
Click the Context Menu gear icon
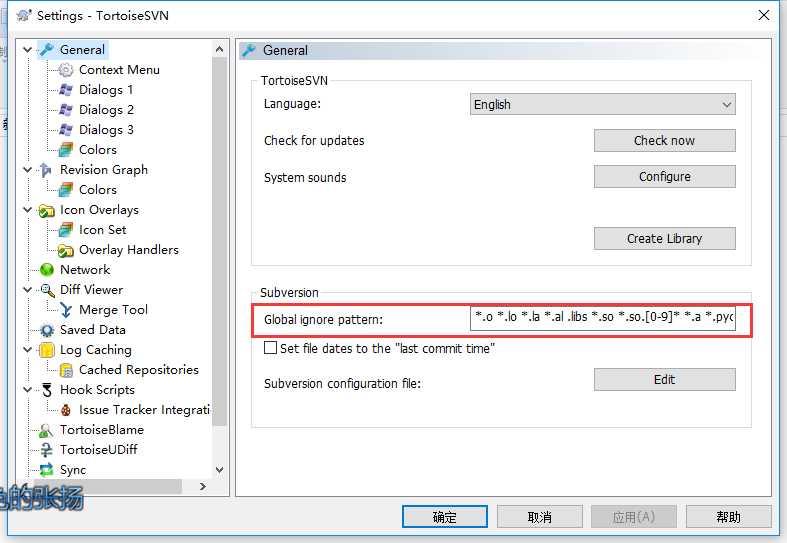point(66,70)
